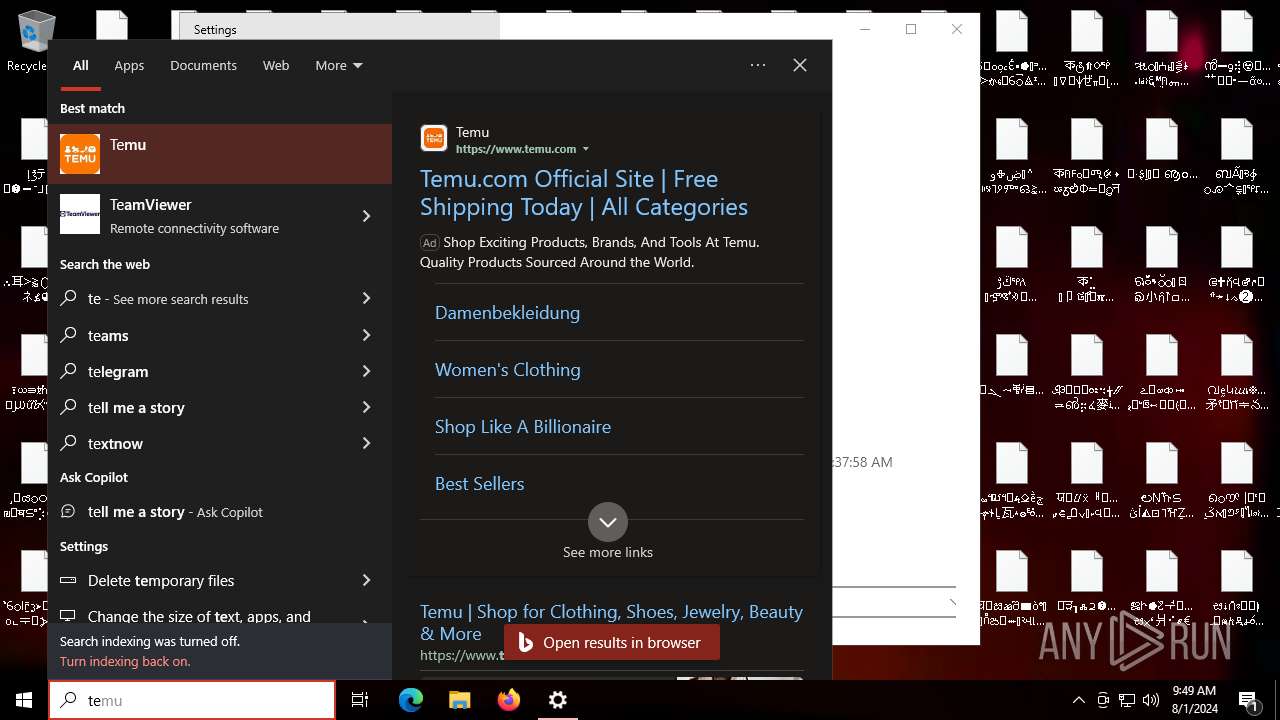Image resolution: width=1280 pixels, height=720 pixels.
Task: Open the More filter dropdown
Action: point(338,65)
